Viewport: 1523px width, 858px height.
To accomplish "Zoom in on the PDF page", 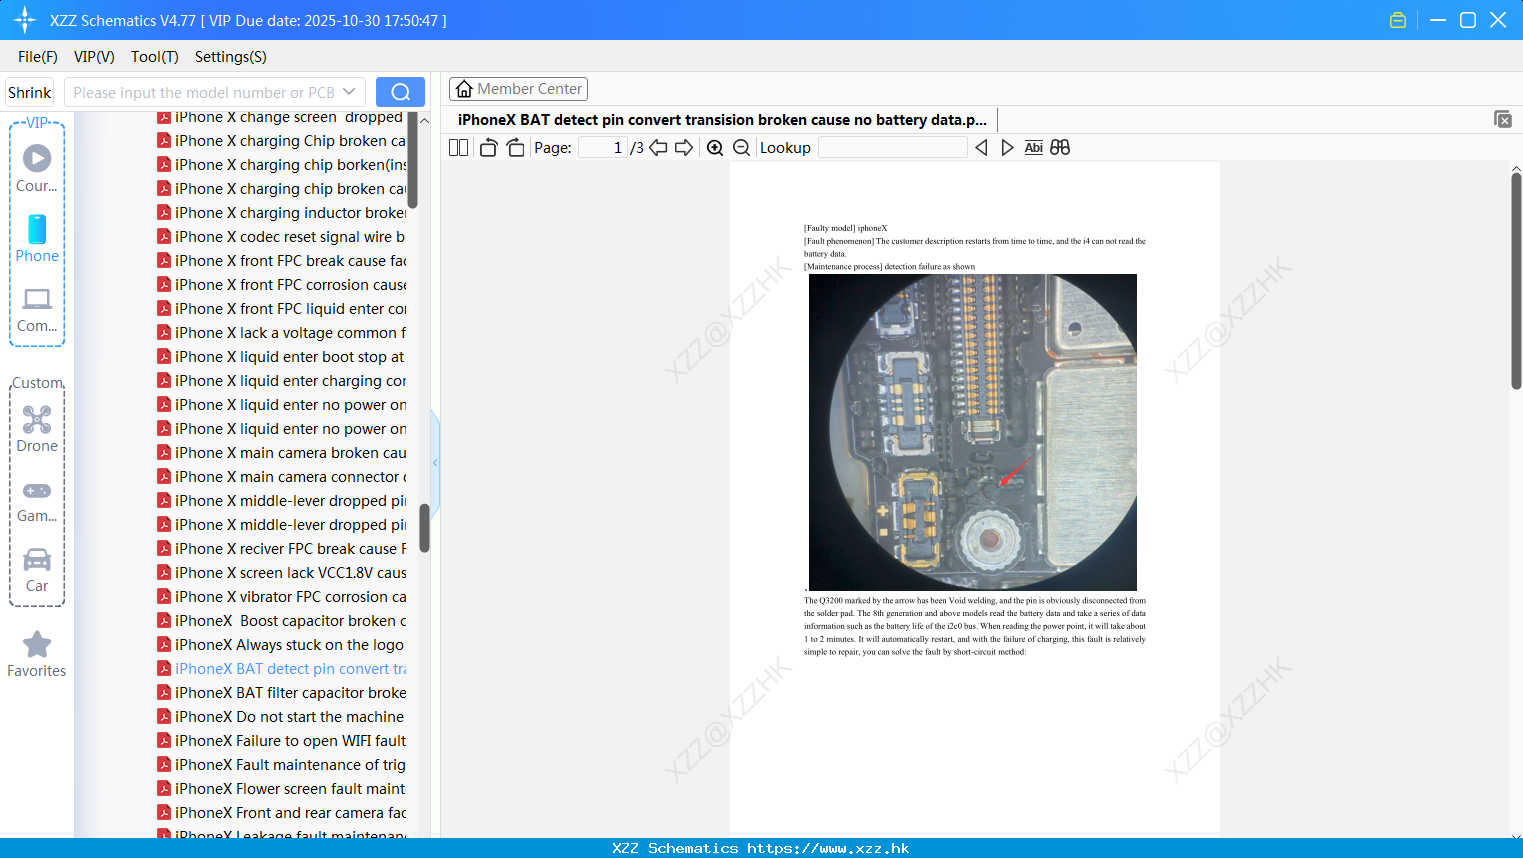I will tap(715, 148).
